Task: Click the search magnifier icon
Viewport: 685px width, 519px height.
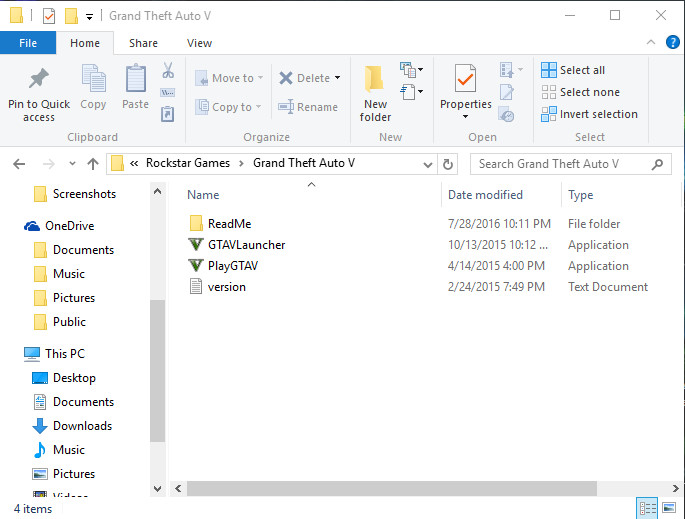Action: tap(657, 164)
